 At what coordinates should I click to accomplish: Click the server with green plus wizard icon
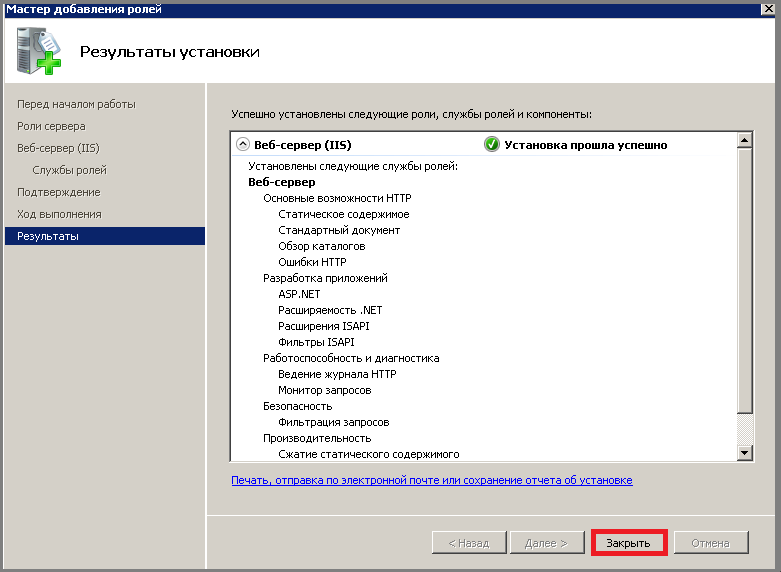(x=38, y=51)
